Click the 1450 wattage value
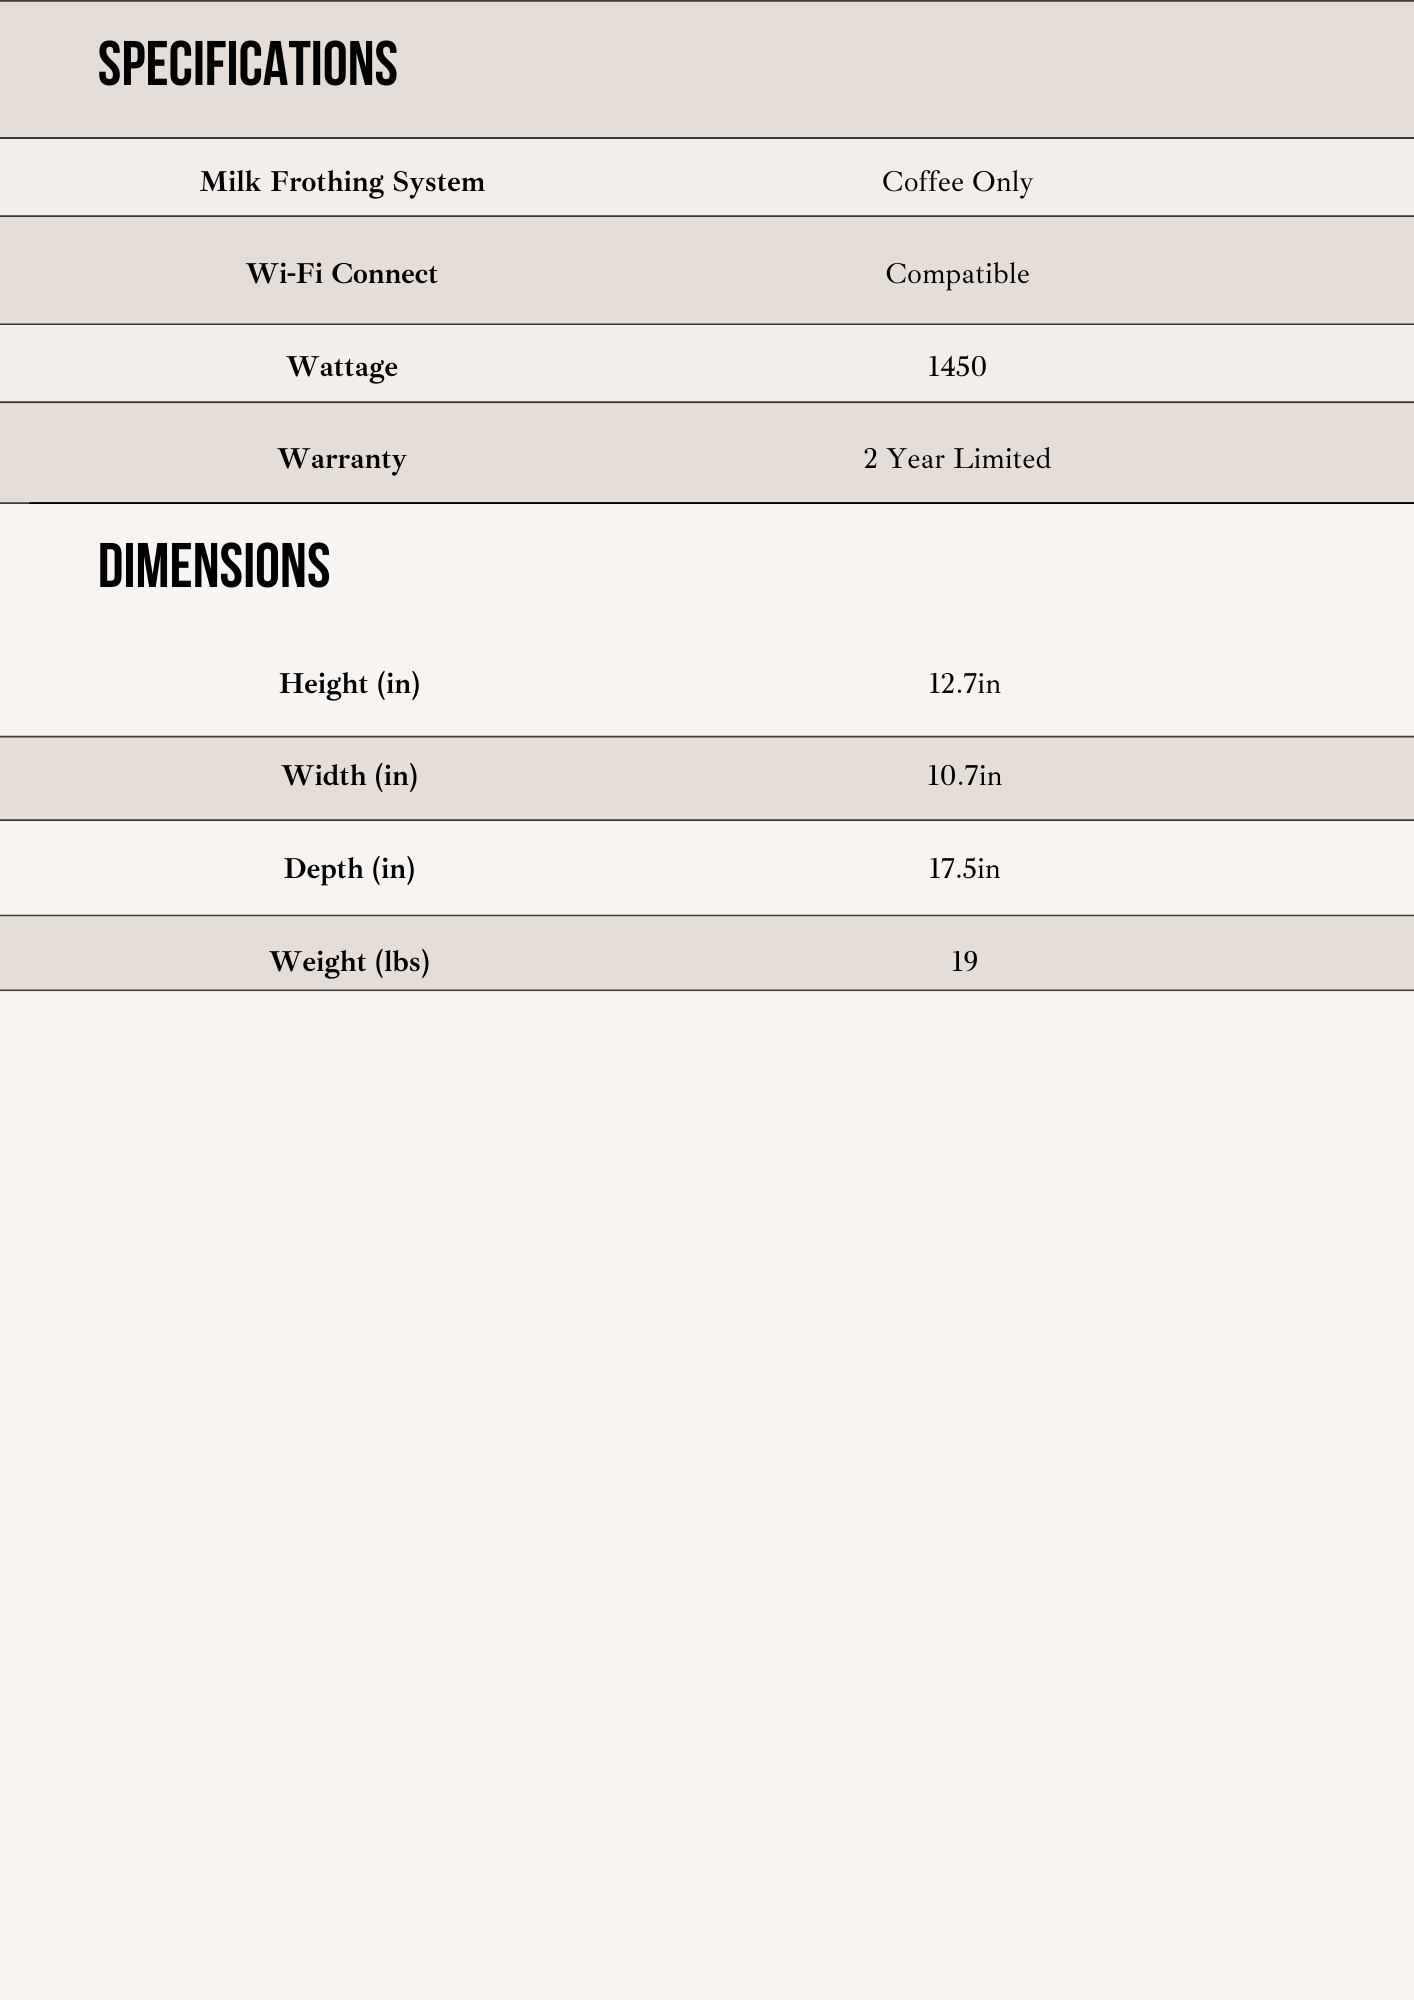The height and width of the screenshot is (2000, 1414). [957, 367]
